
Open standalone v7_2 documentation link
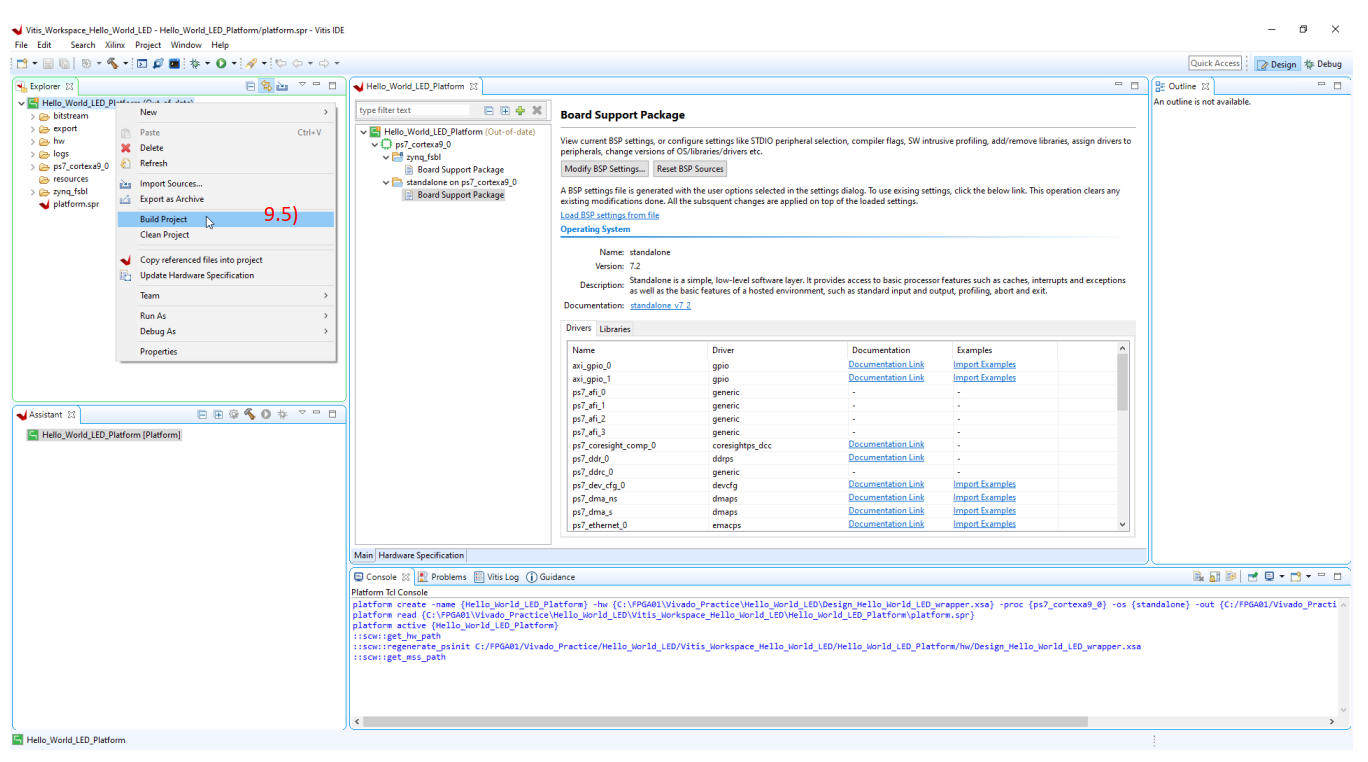click(x=660, y=305)
